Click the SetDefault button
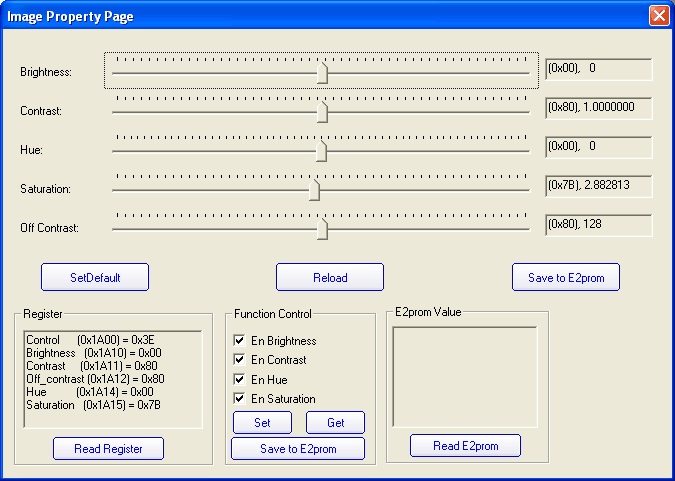Screen dimensions: 675x481 pyautogui.click(x=95, y=277)
